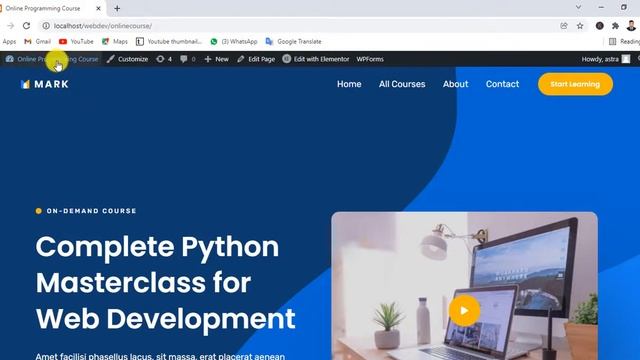Open the Gmail bookmark

point(37,42)
